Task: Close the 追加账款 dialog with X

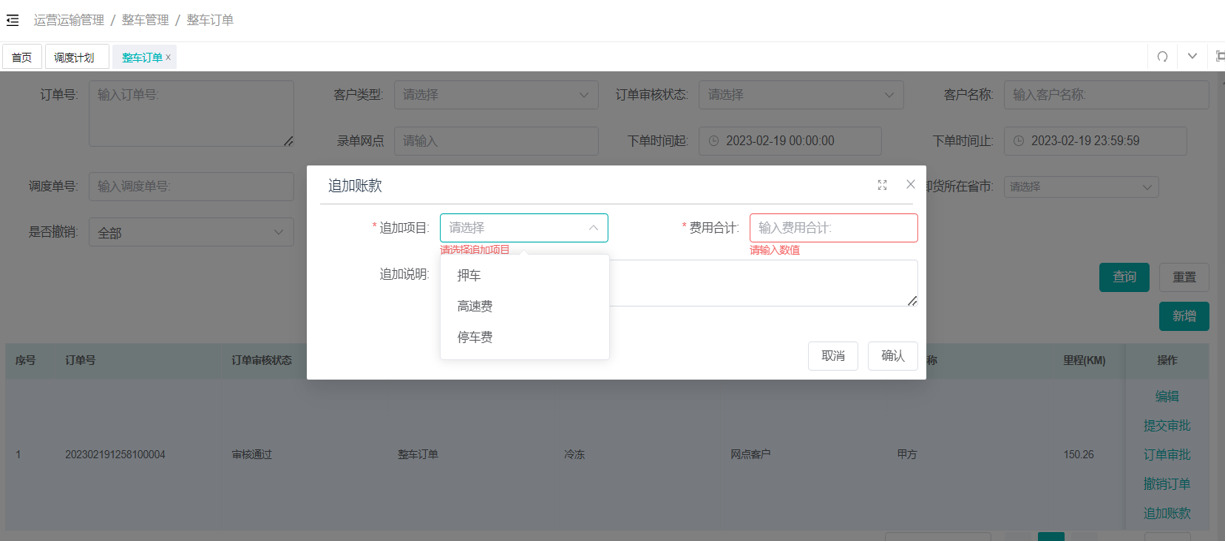Action: [x=910, y=184]
